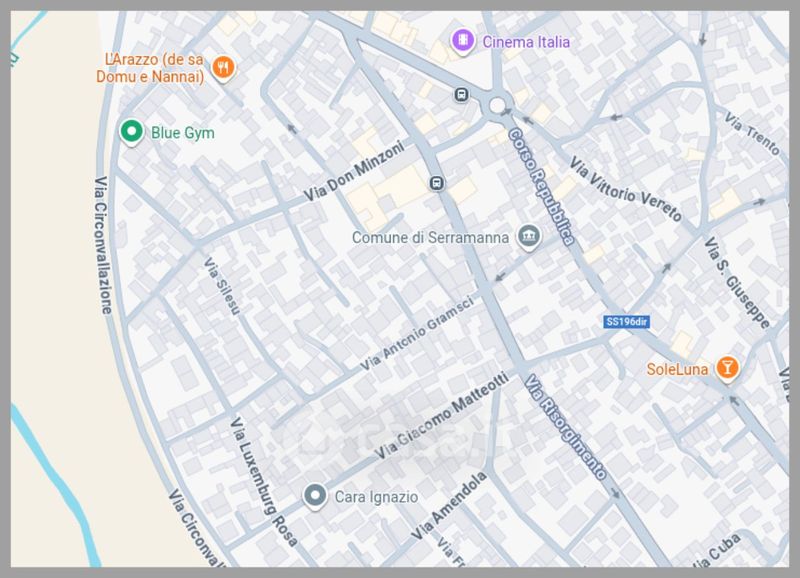The height and width of the screenshot is (578, 800).
Task: Click the Blue Gym text label
Action: (x=182, y=132)
